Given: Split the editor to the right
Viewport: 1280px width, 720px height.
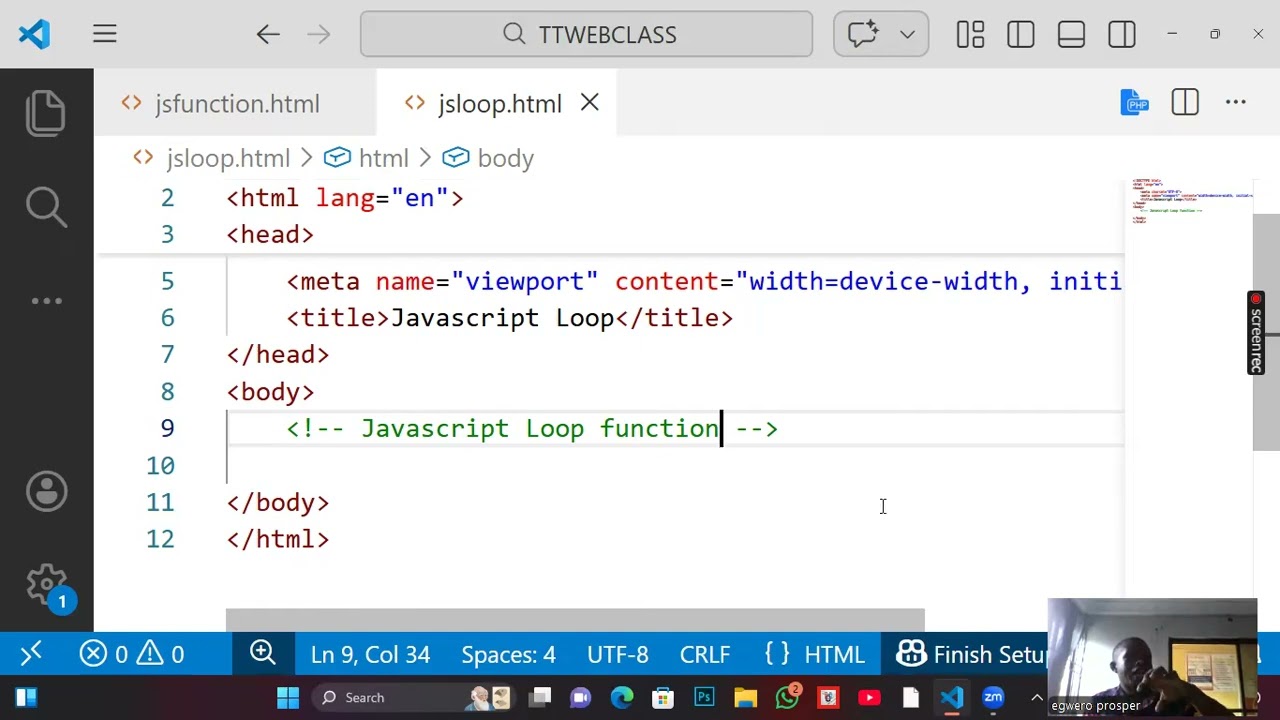Looking at the screenshot, I should click(1185, 102).
